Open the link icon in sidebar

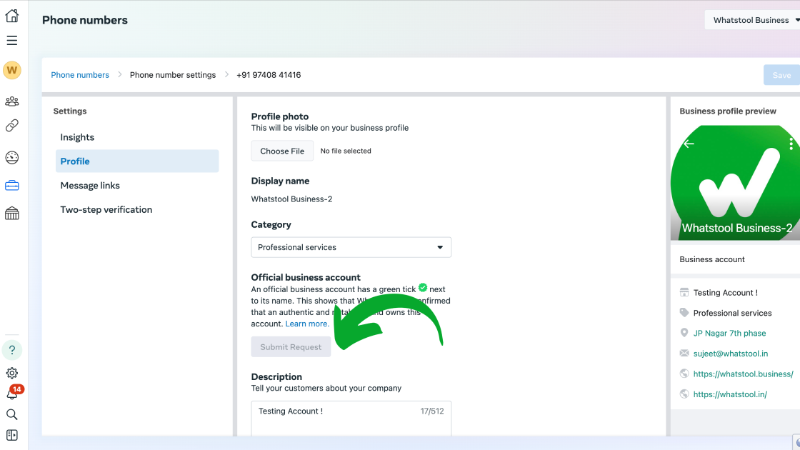coord(12,126)
